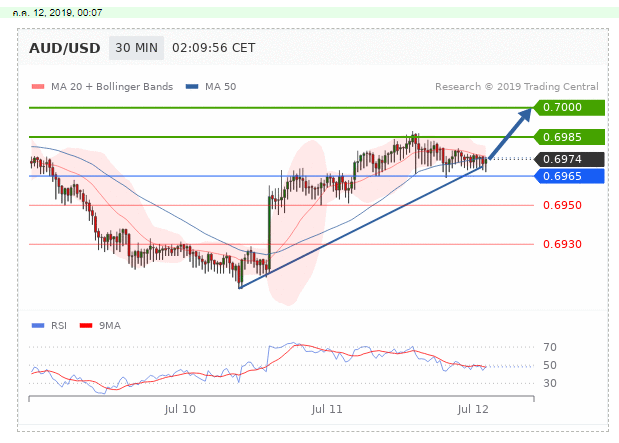This screenshot has width=619, height=443.
Task: Click the Jul 10 date axis label
Action: [180, 409]
